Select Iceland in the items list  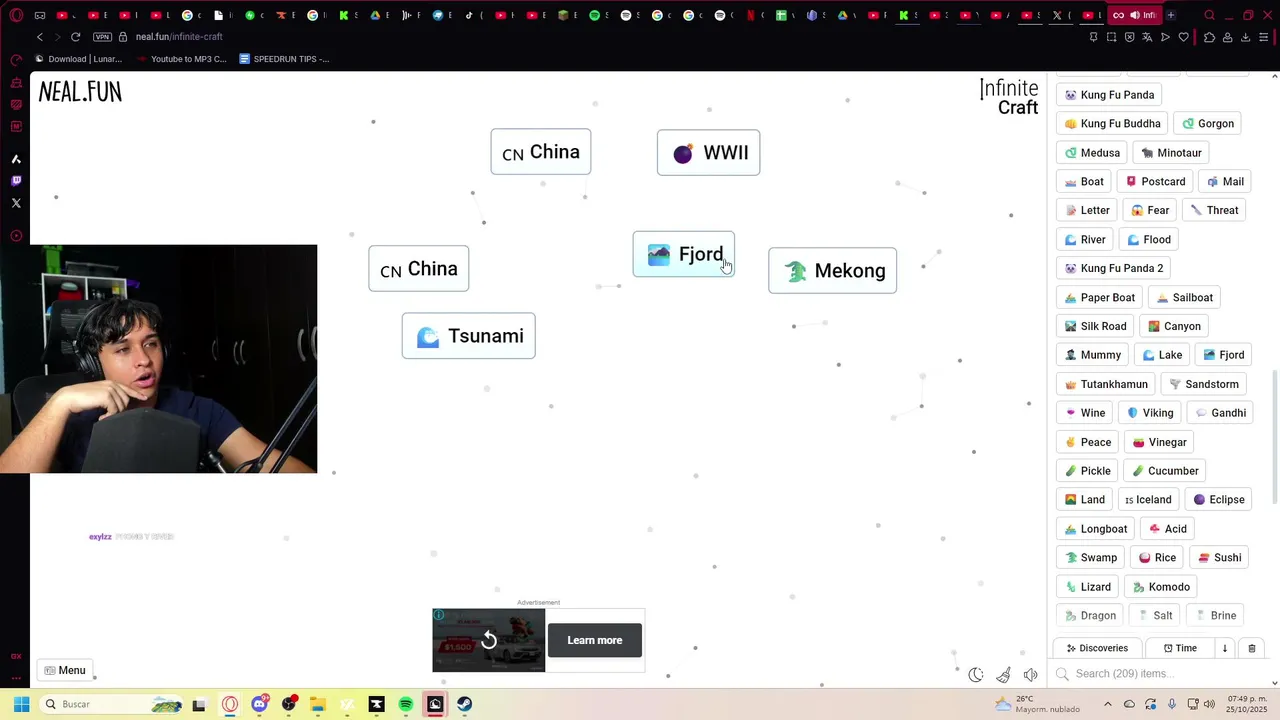(x=1148, y=500)
